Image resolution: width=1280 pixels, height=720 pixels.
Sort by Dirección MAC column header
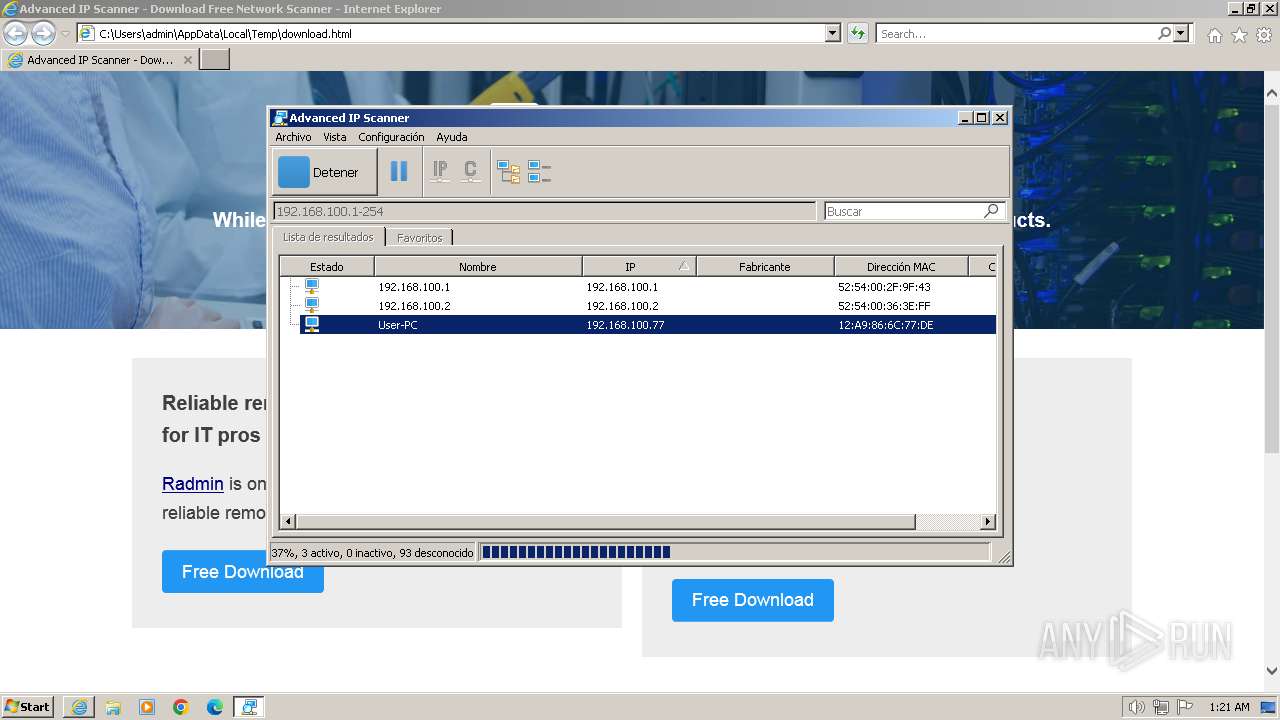901,267
